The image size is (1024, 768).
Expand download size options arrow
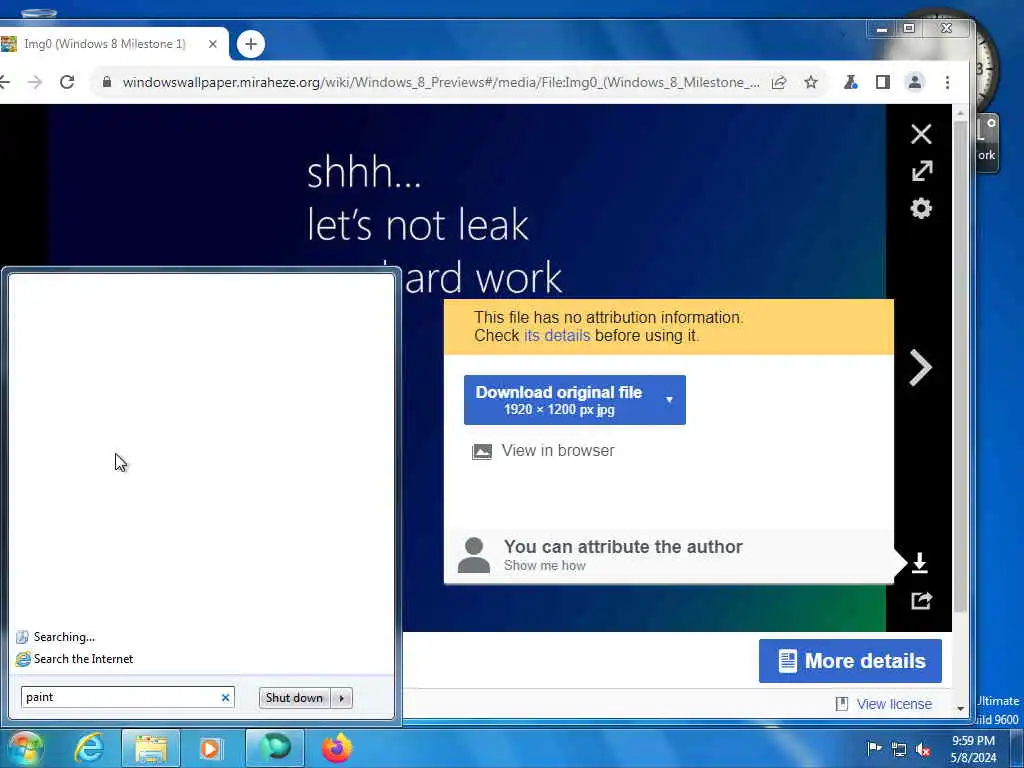(669, 400)
